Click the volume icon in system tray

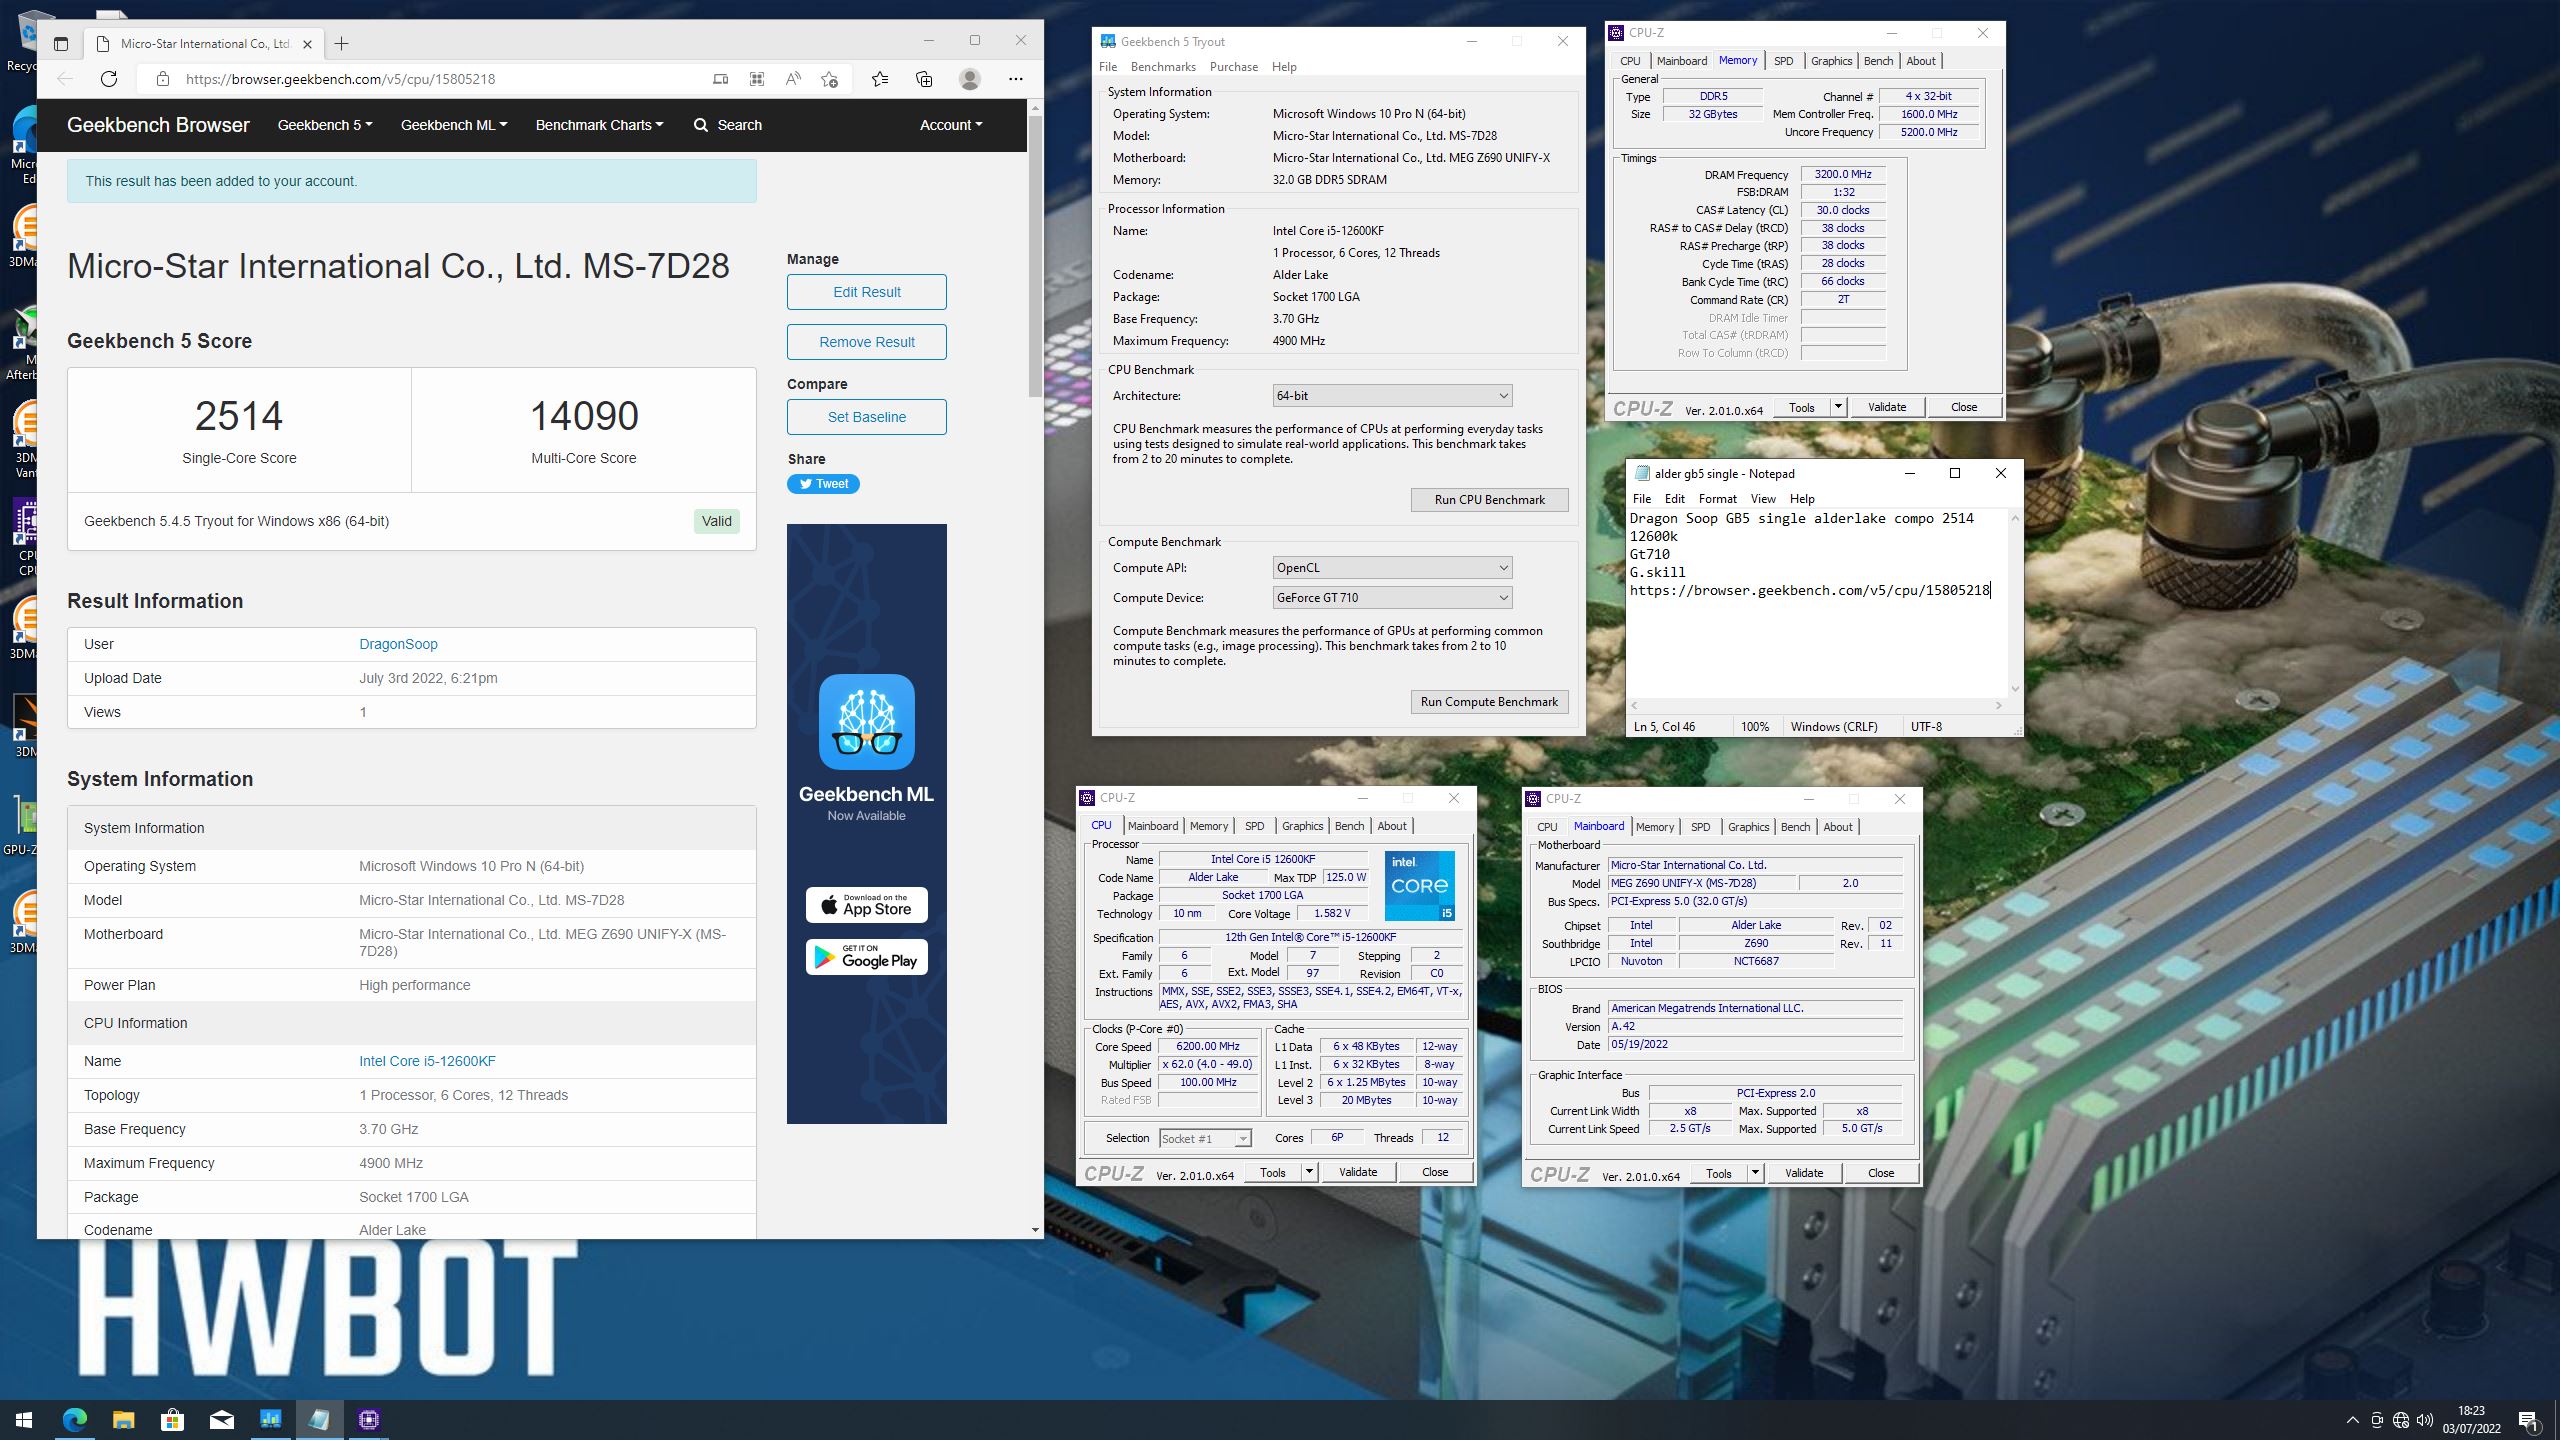tap(2424, 1420)
